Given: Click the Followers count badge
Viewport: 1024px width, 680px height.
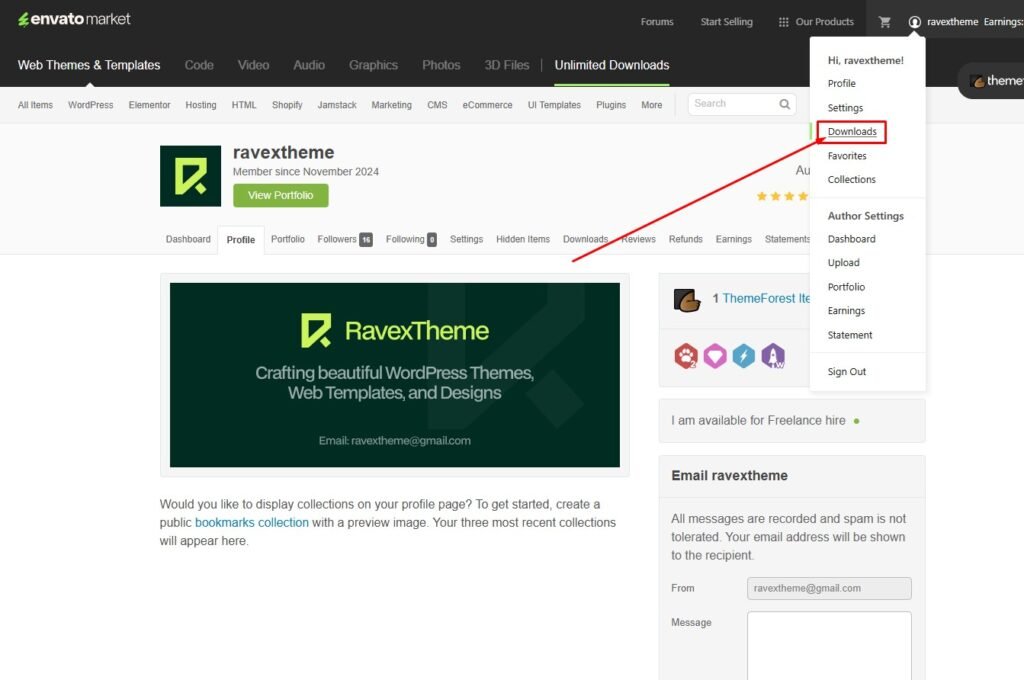Looking at the screenshot, I should 366,240.
